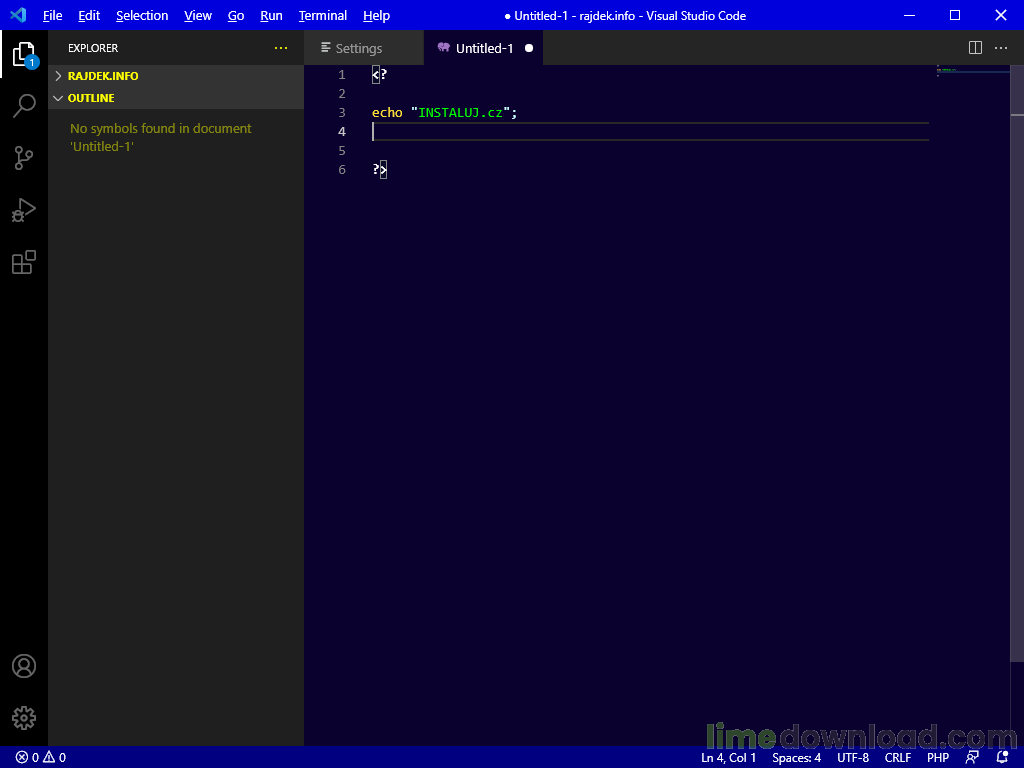Open the Source Control view icon

pyautogui.click(x=24, y=158)
